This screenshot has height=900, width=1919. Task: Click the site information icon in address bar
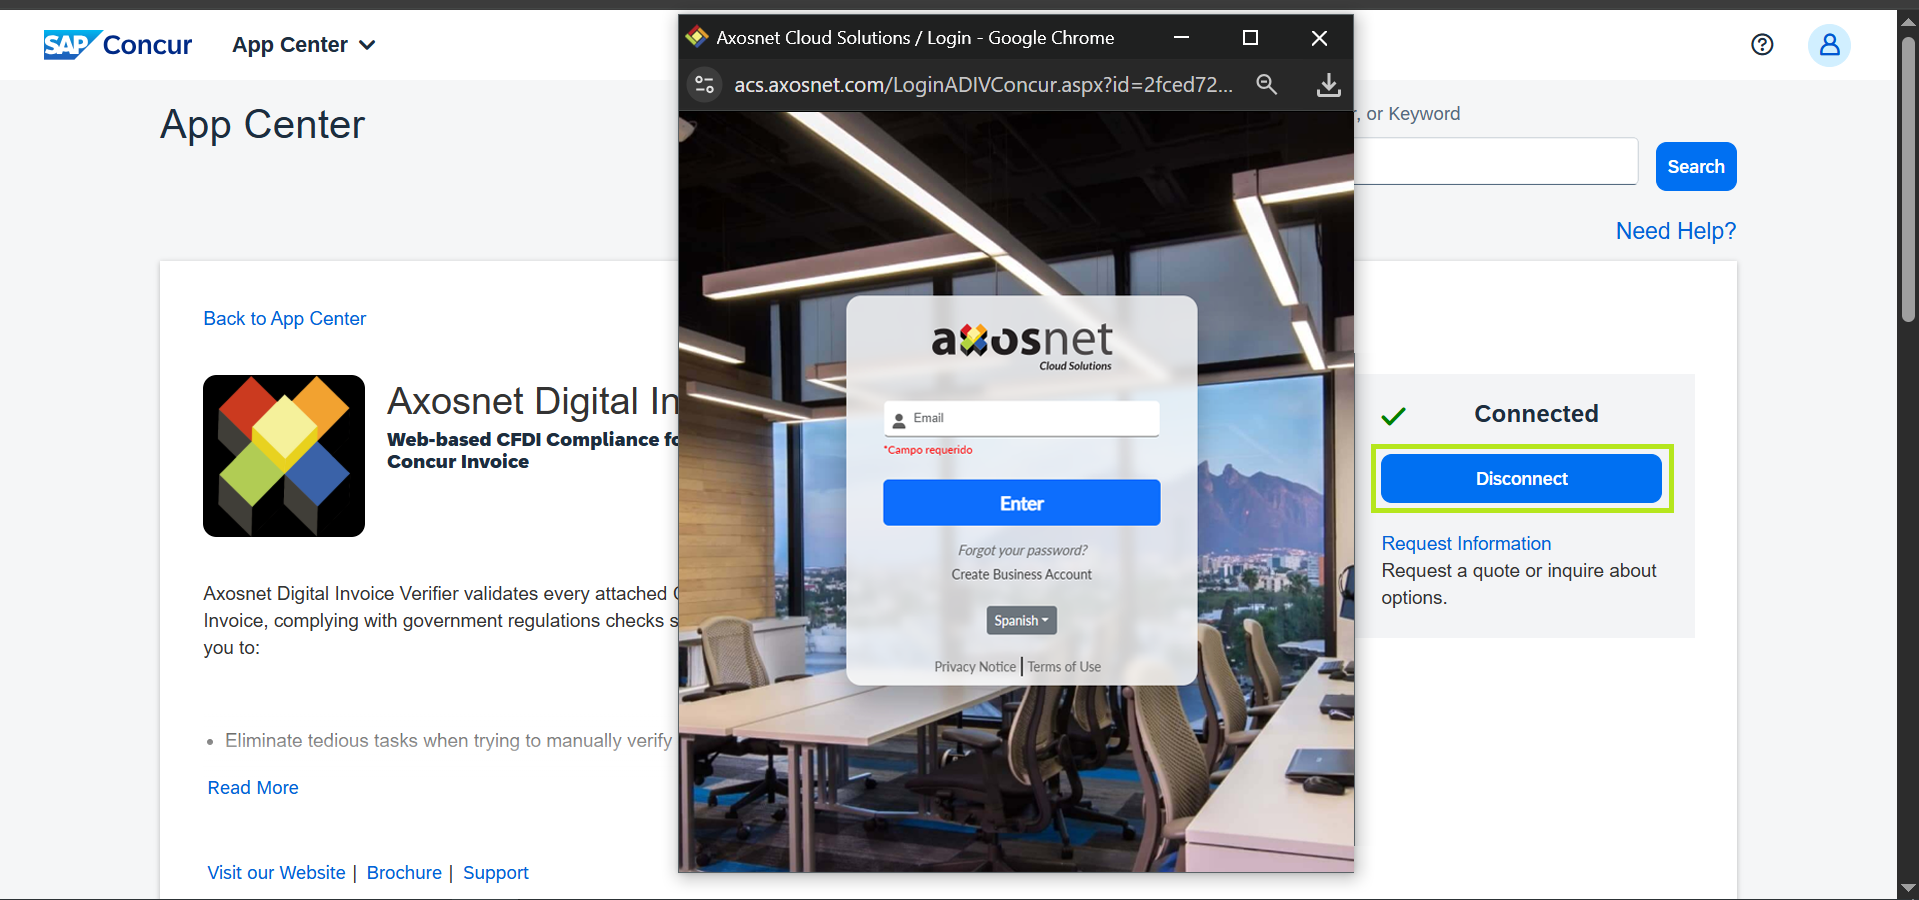click(705, 85)
